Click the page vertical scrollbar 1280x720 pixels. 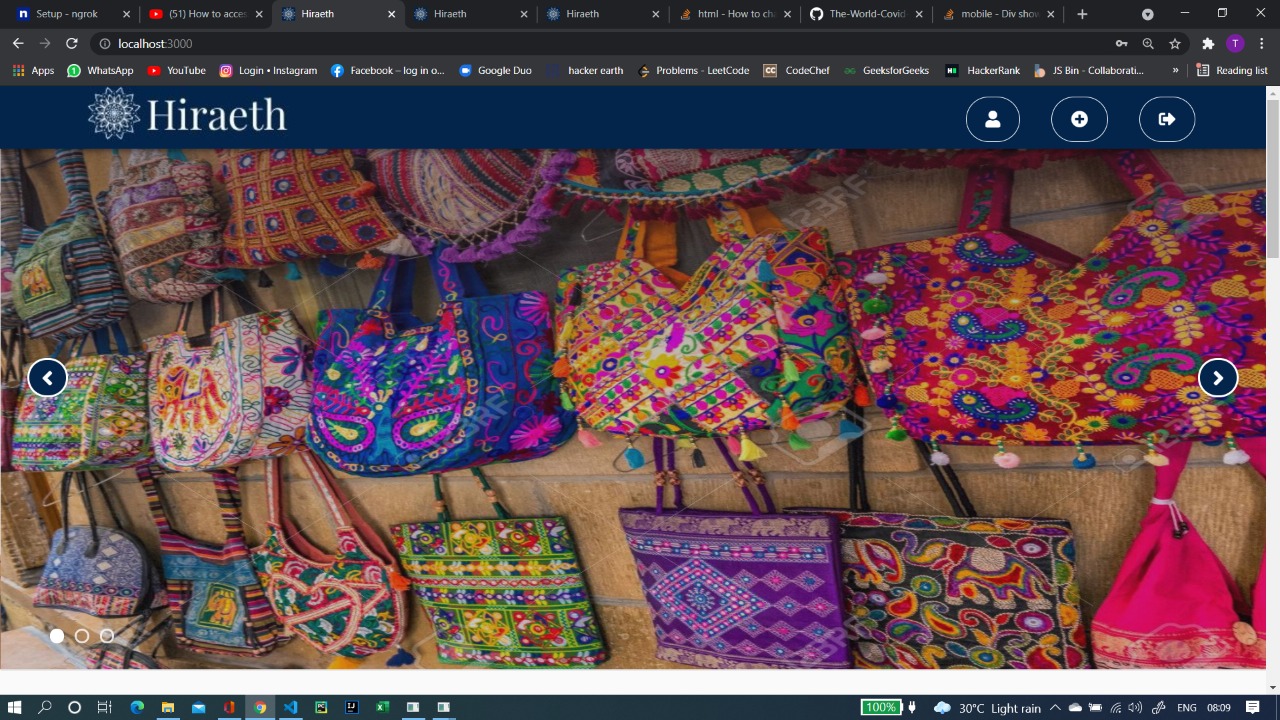[x=1272, y=180]
